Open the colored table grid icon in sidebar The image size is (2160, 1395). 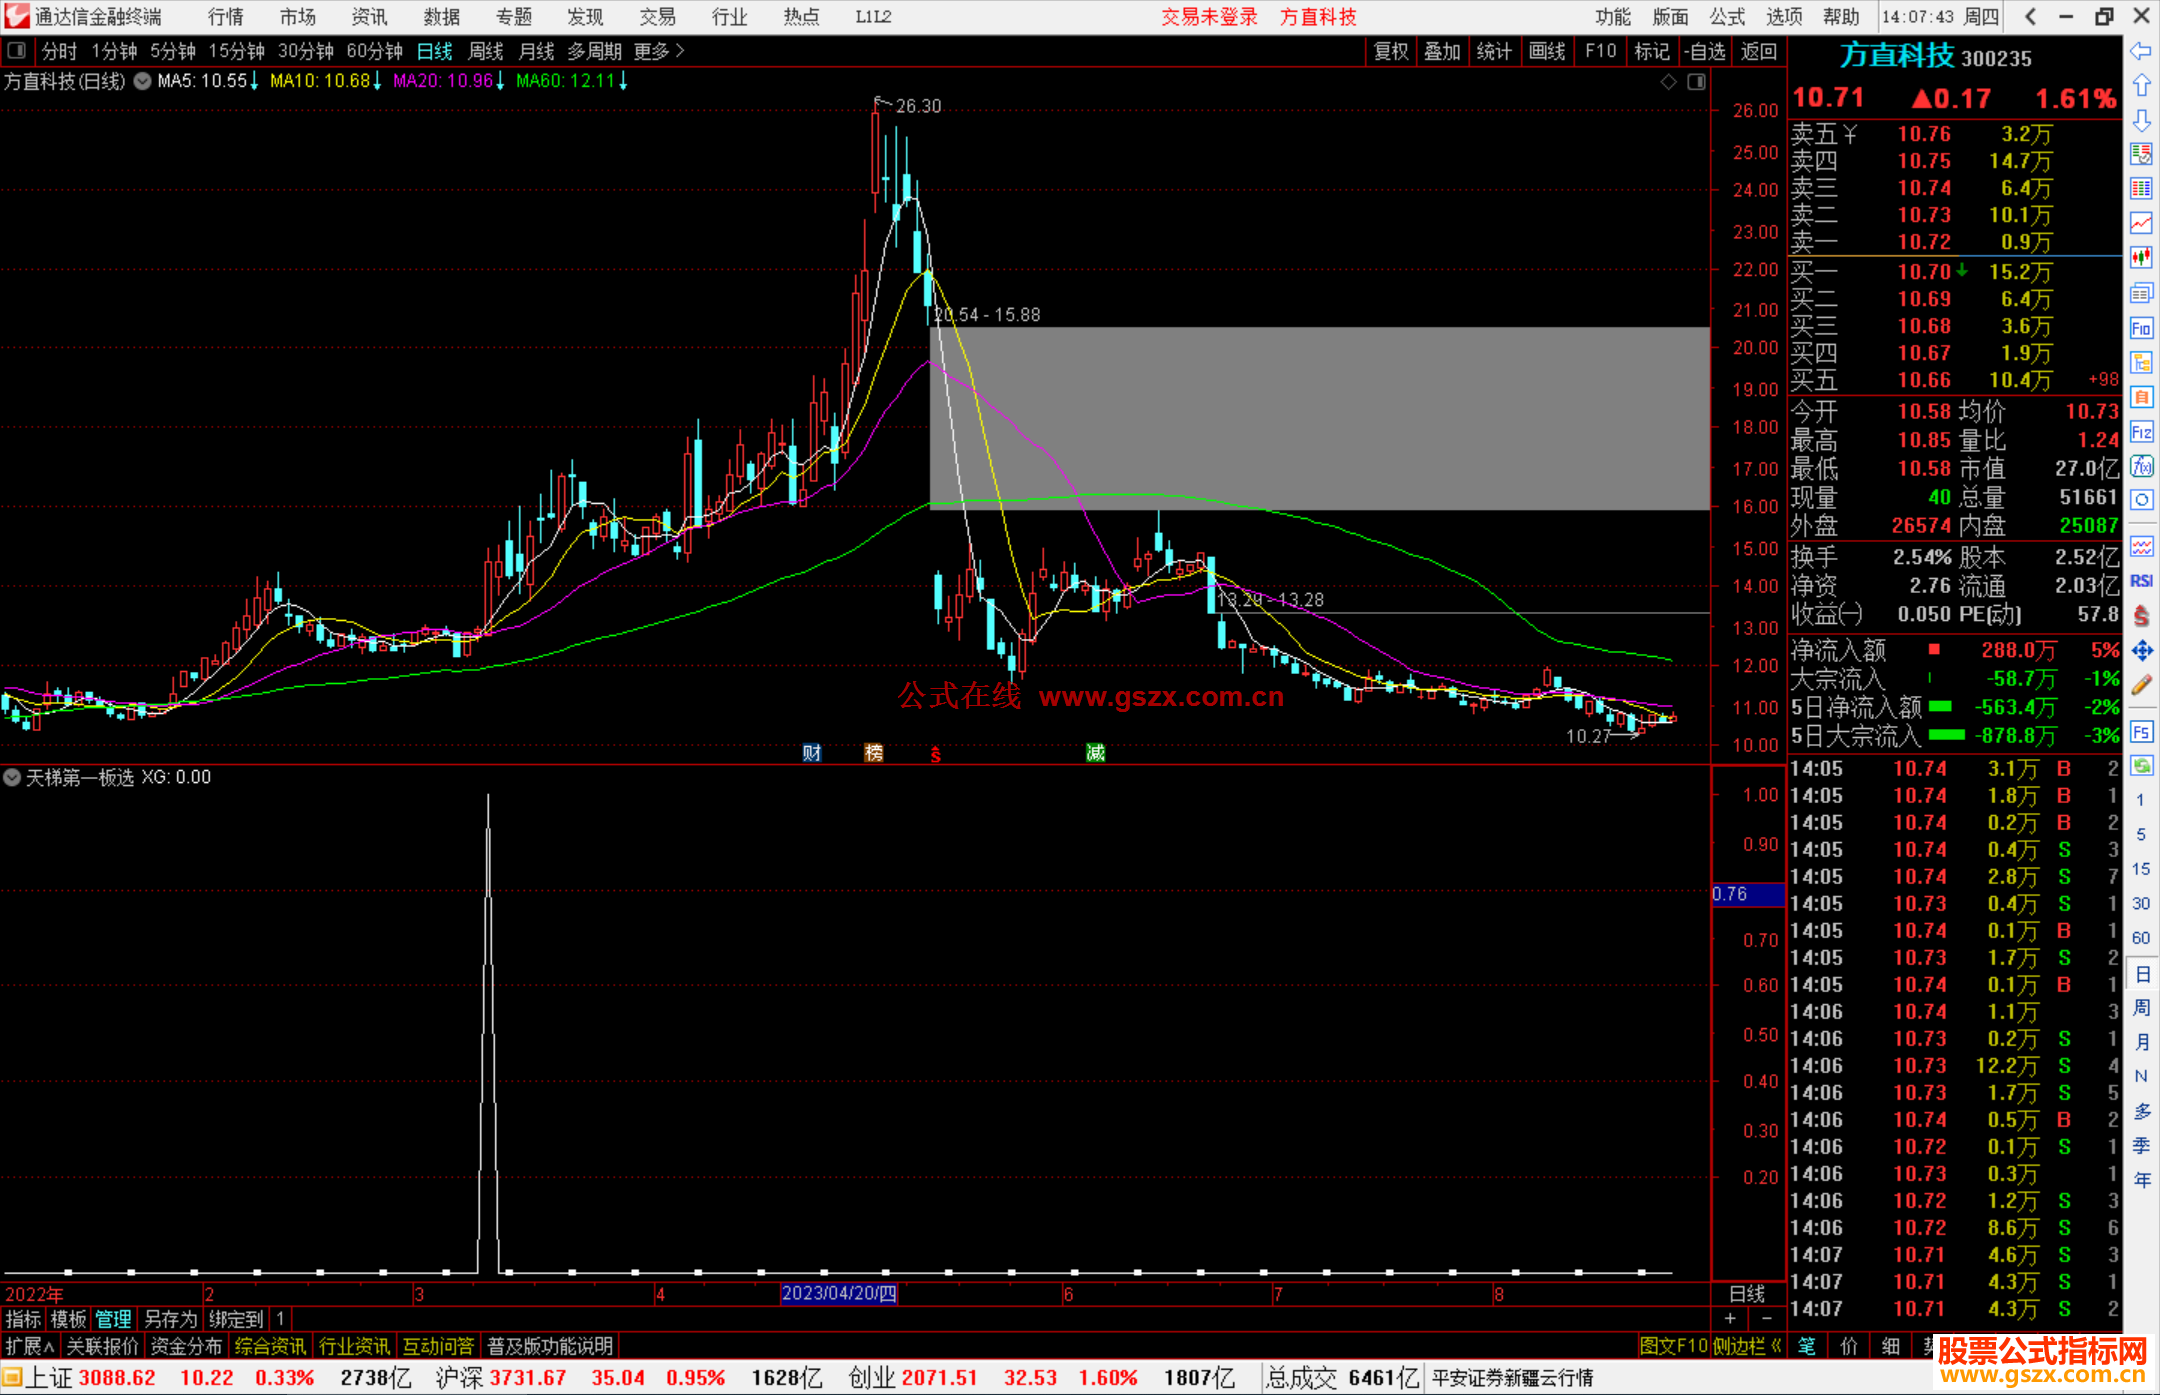coord(2141,188)
